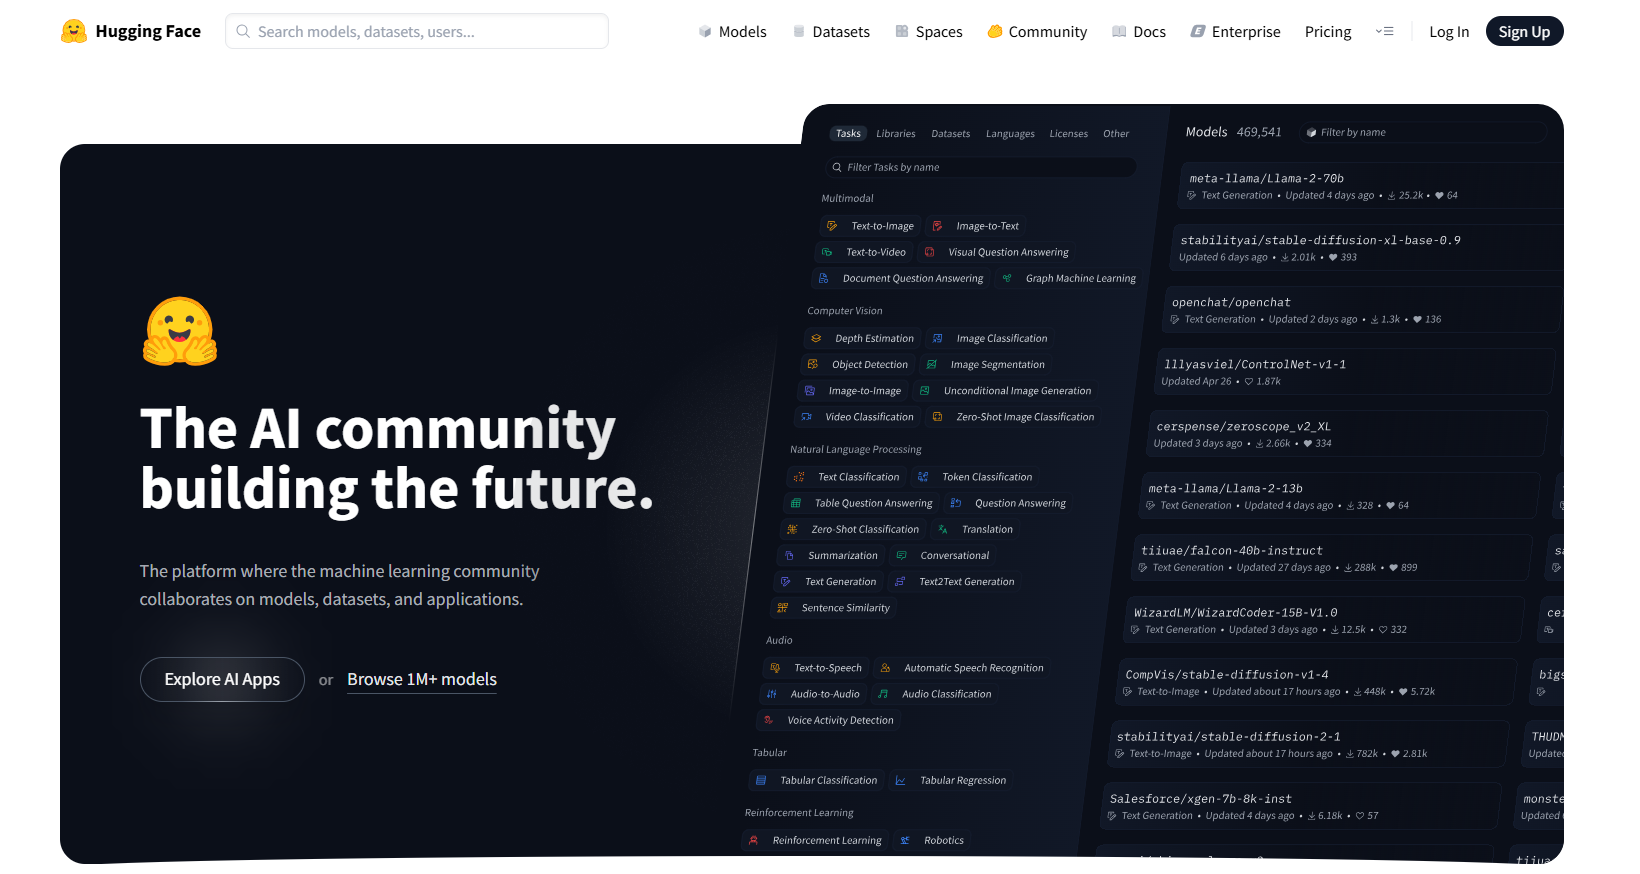Open Spaces from the top navigation
Viewport: 1640px width, 874px height.
tap(929, 31)
